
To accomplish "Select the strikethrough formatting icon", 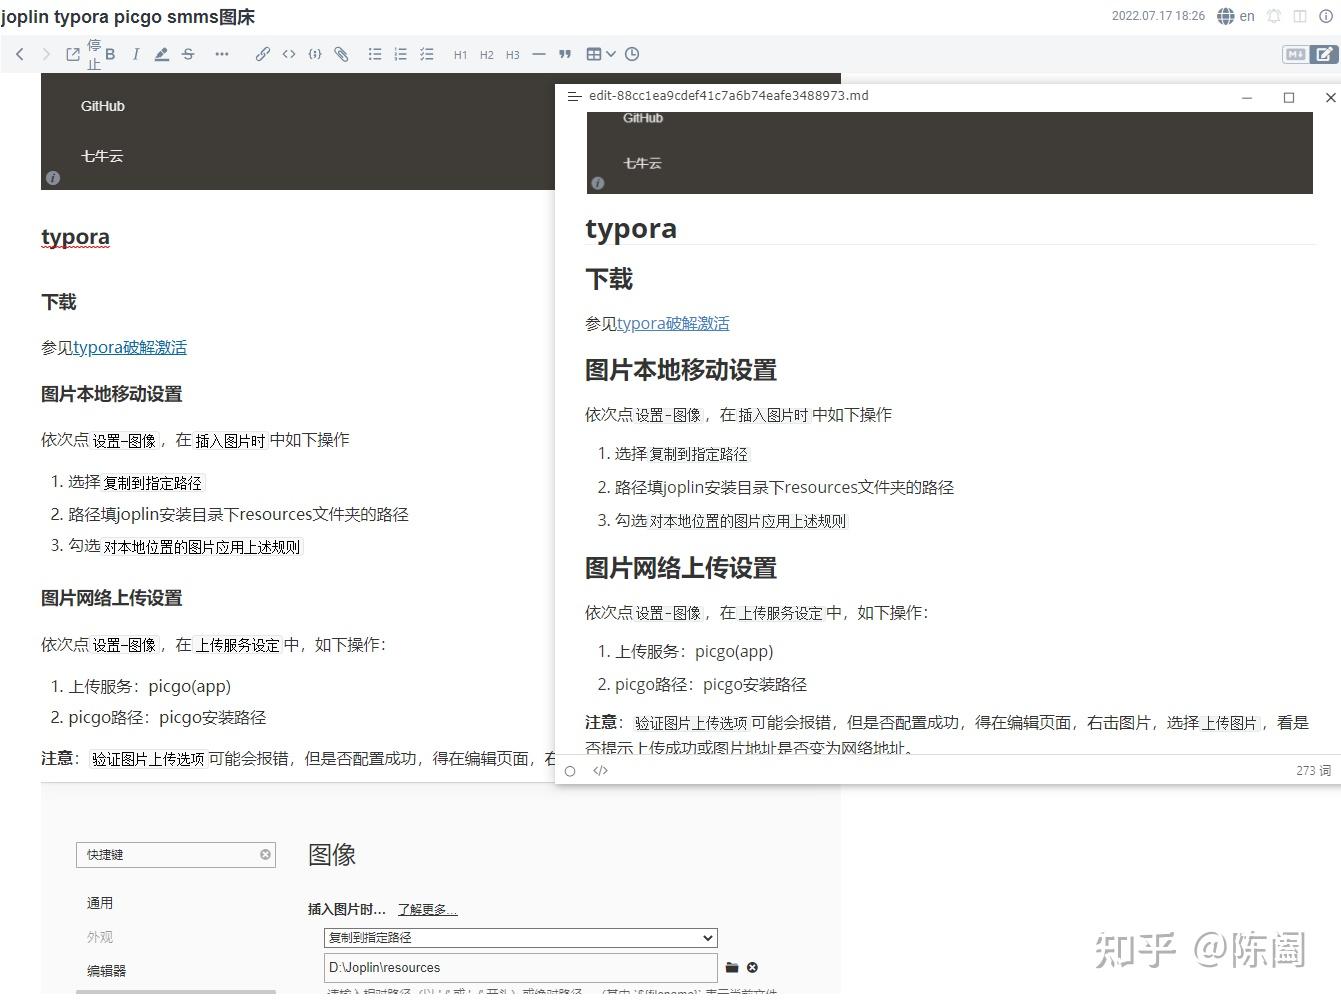I will [188, 53].
